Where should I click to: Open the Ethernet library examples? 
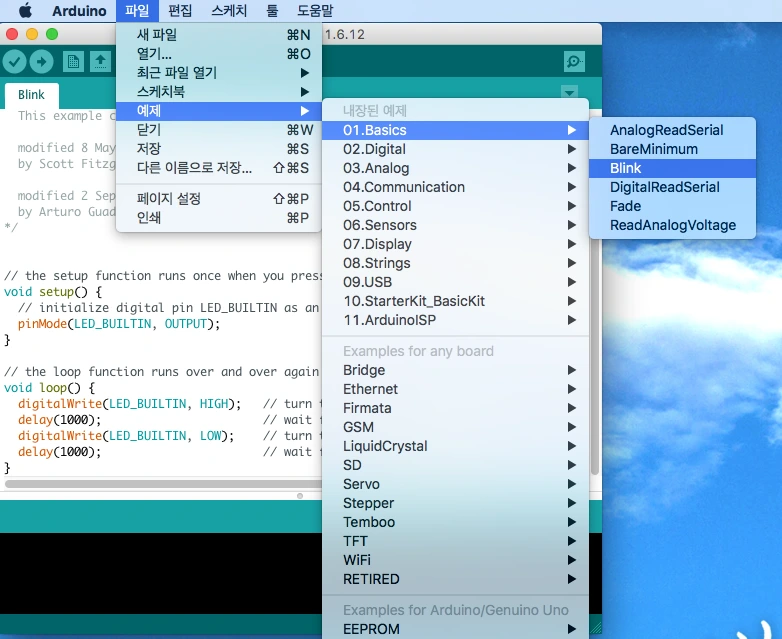pyautogui.click(x=456, y=389)
